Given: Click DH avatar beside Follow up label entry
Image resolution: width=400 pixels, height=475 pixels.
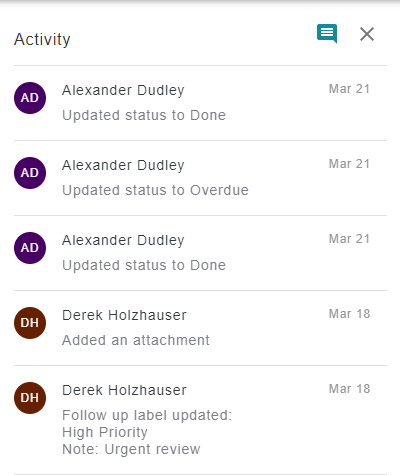Looking at the screenshot, I should coord(30,398).
